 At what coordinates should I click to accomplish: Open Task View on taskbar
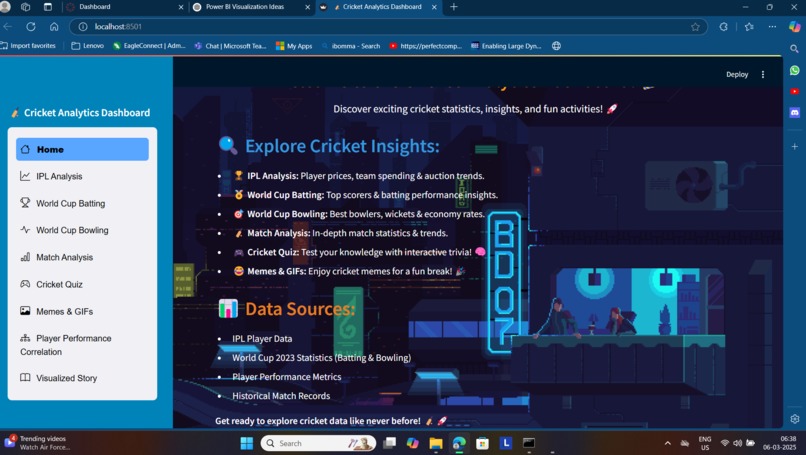[x=390, y=443]
